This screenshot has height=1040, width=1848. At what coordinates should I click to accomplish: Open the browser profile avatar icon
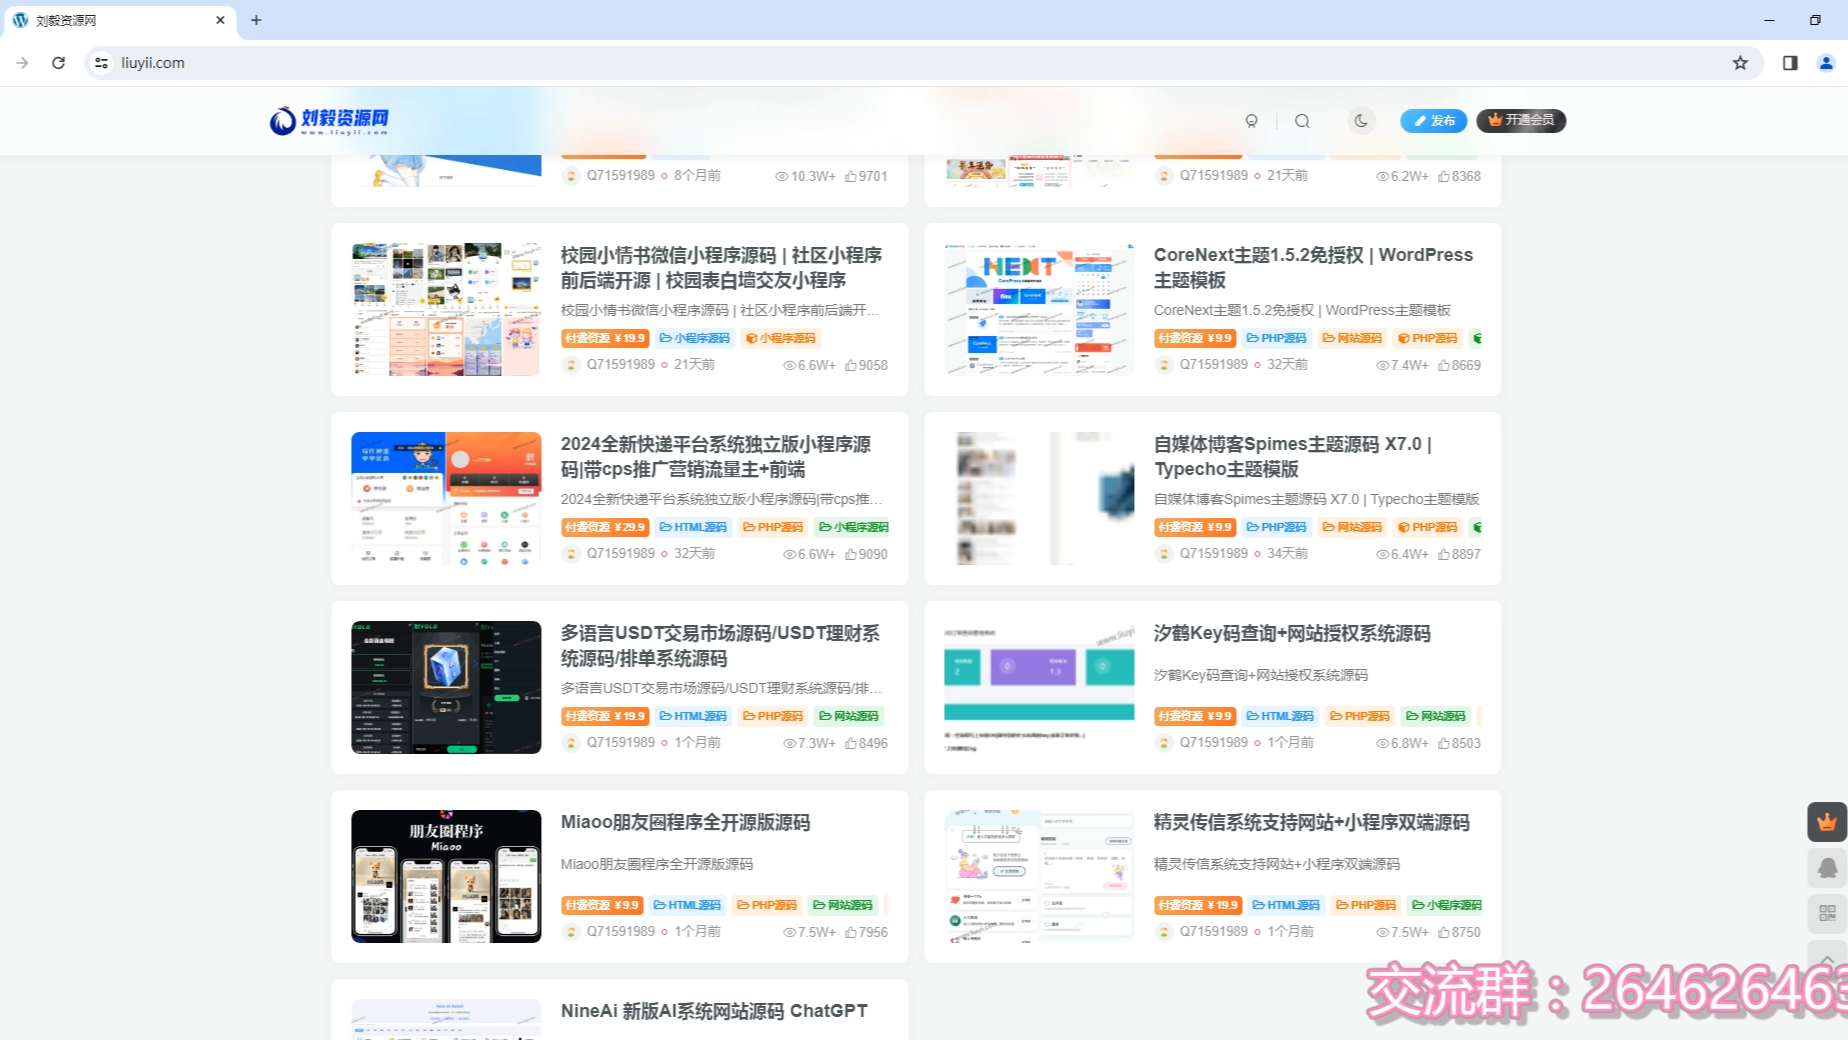(x=1826, y=63)
